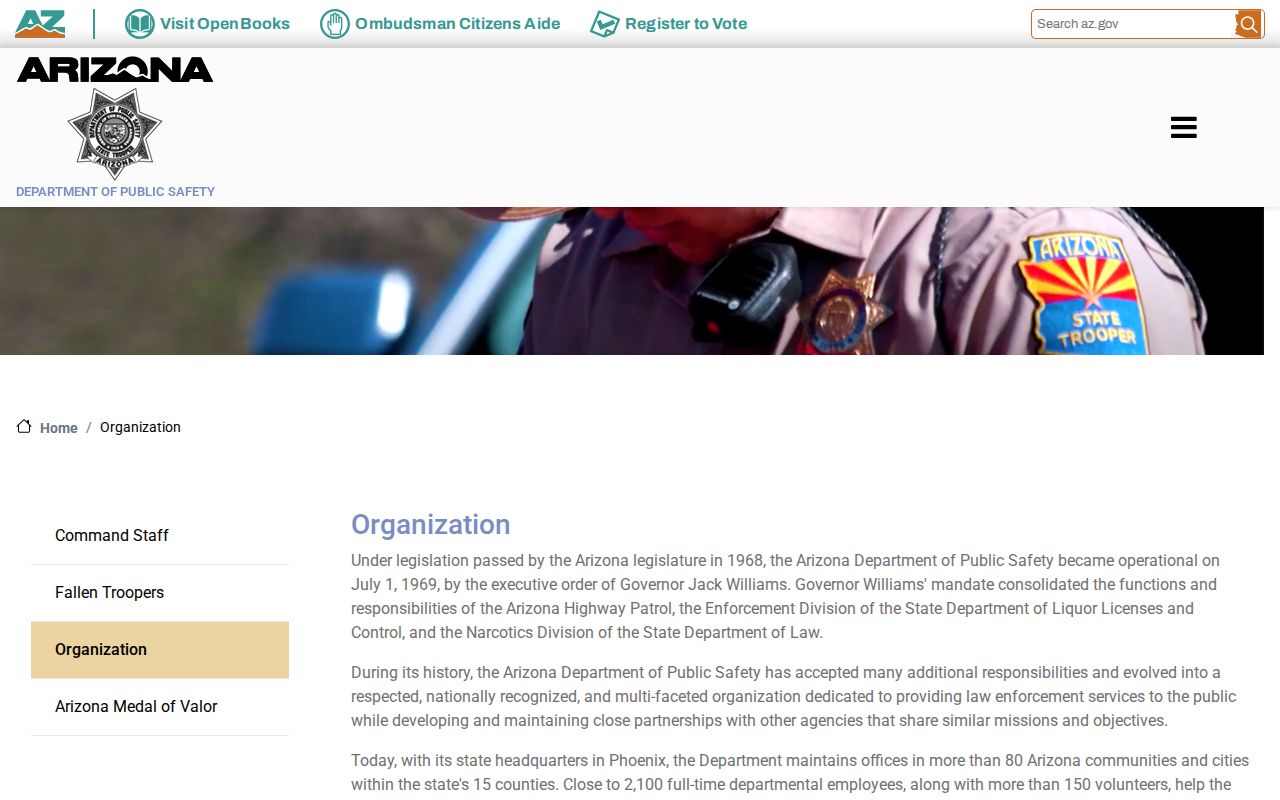Click the ARIZONA wordmark logo
Screen dimensions: 1280x800
(x=115, y=69)
